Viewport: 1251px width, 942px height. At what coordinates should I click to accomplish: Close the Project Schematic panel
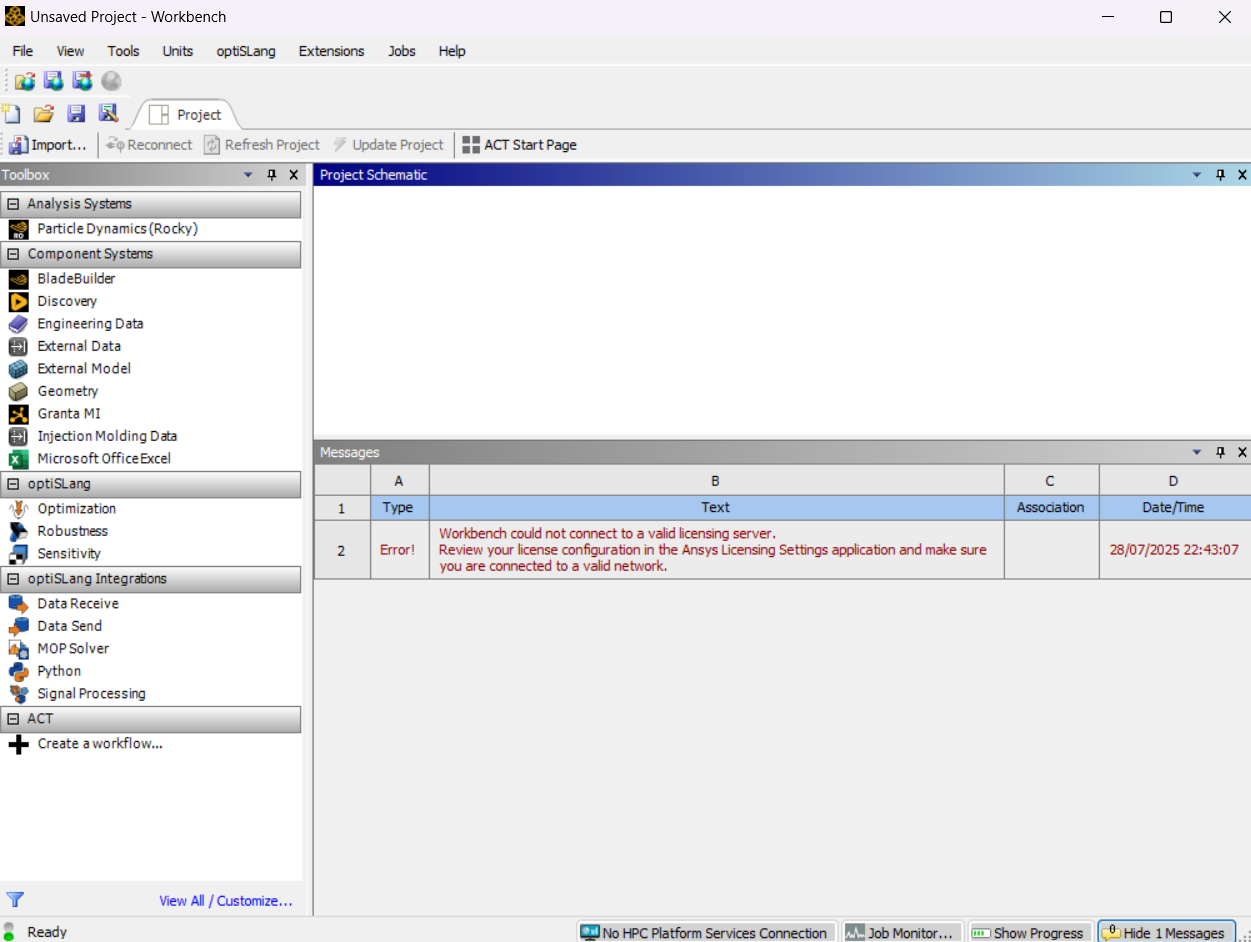tap(1242, 175)
